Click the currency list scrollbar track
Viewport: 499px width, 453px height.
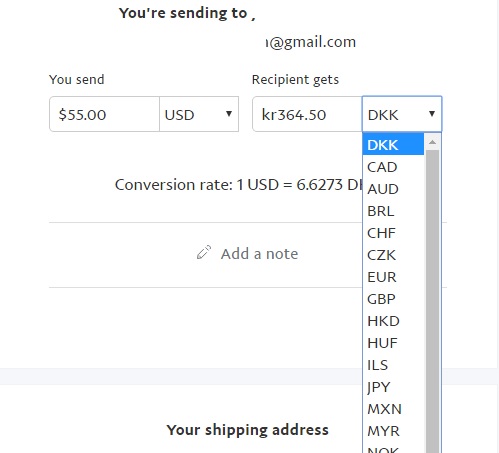432,300
